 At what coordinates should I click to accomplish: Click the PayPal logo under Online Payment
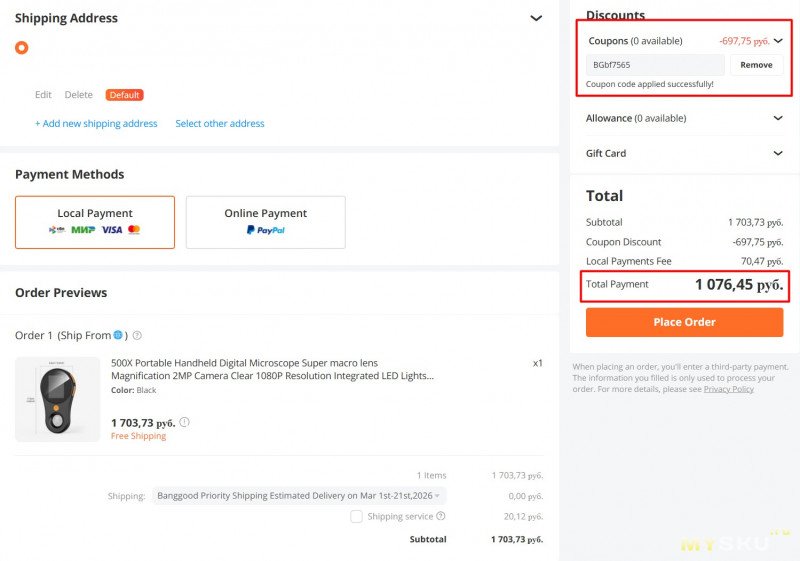(266, 230)
